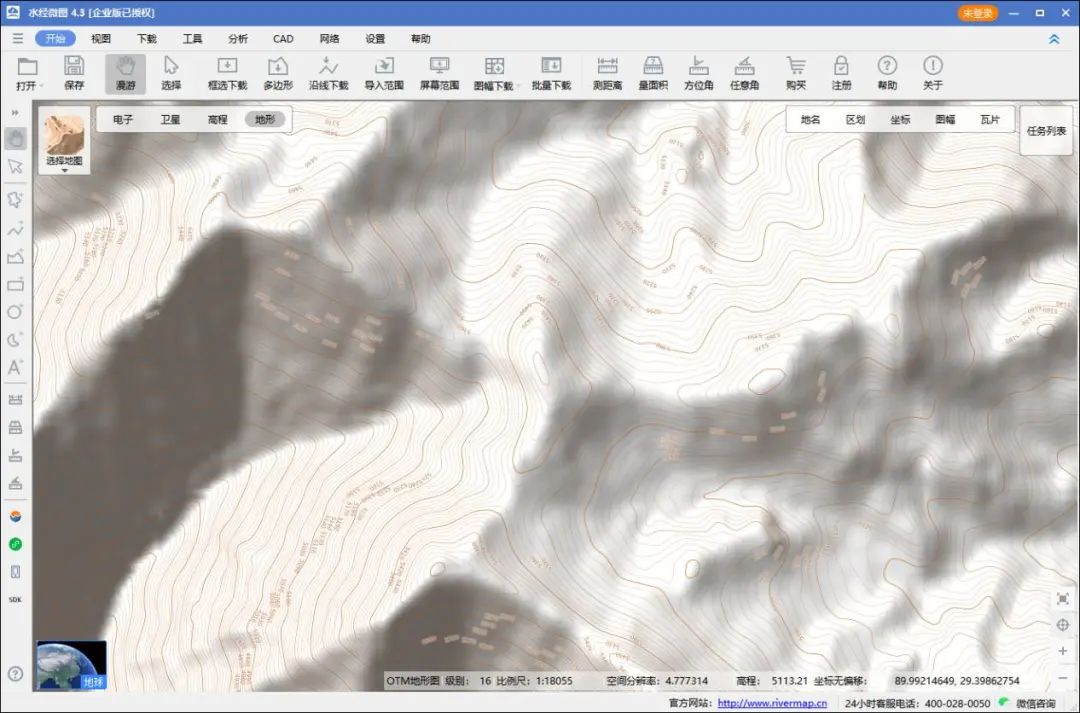Open the 购买 shopping cart
Viewport: 1080px width, 713px height.
(796, 74)
